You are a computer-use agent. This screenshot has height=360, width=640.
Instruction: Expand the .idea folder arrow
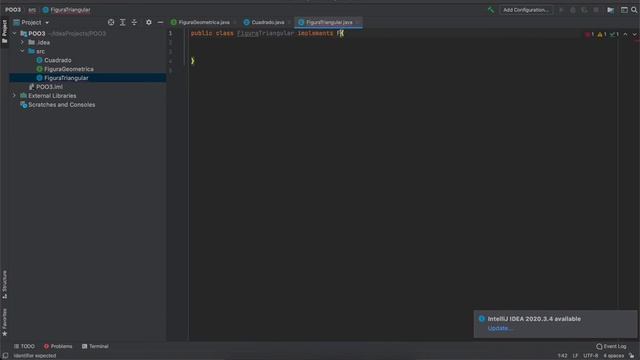point(22,42)
